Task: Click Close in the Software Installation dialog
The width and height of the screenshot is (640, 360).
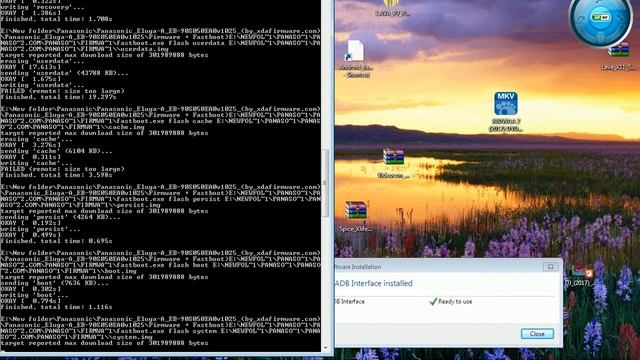Action: pyautogui.click(x=537, y=334)
